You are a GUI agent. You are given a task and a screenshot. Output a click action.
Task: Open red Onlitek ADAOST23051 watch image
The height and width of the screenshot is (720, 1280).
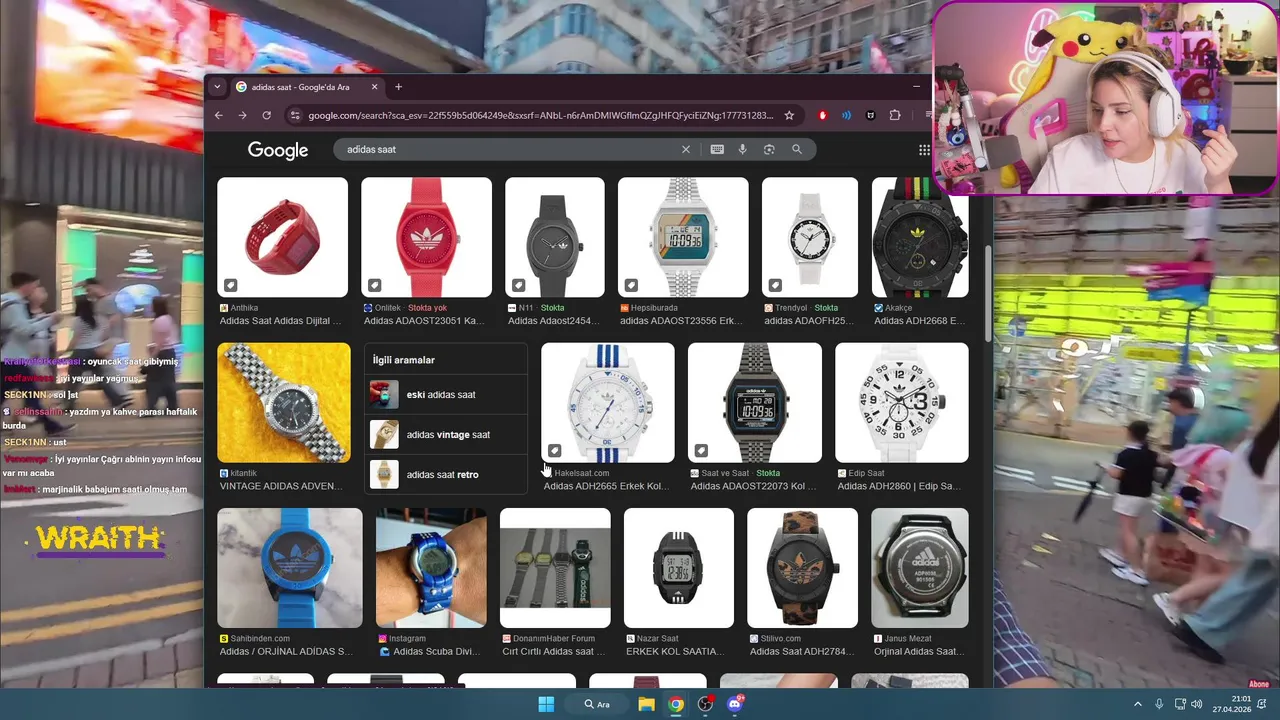tap(426, 237)
